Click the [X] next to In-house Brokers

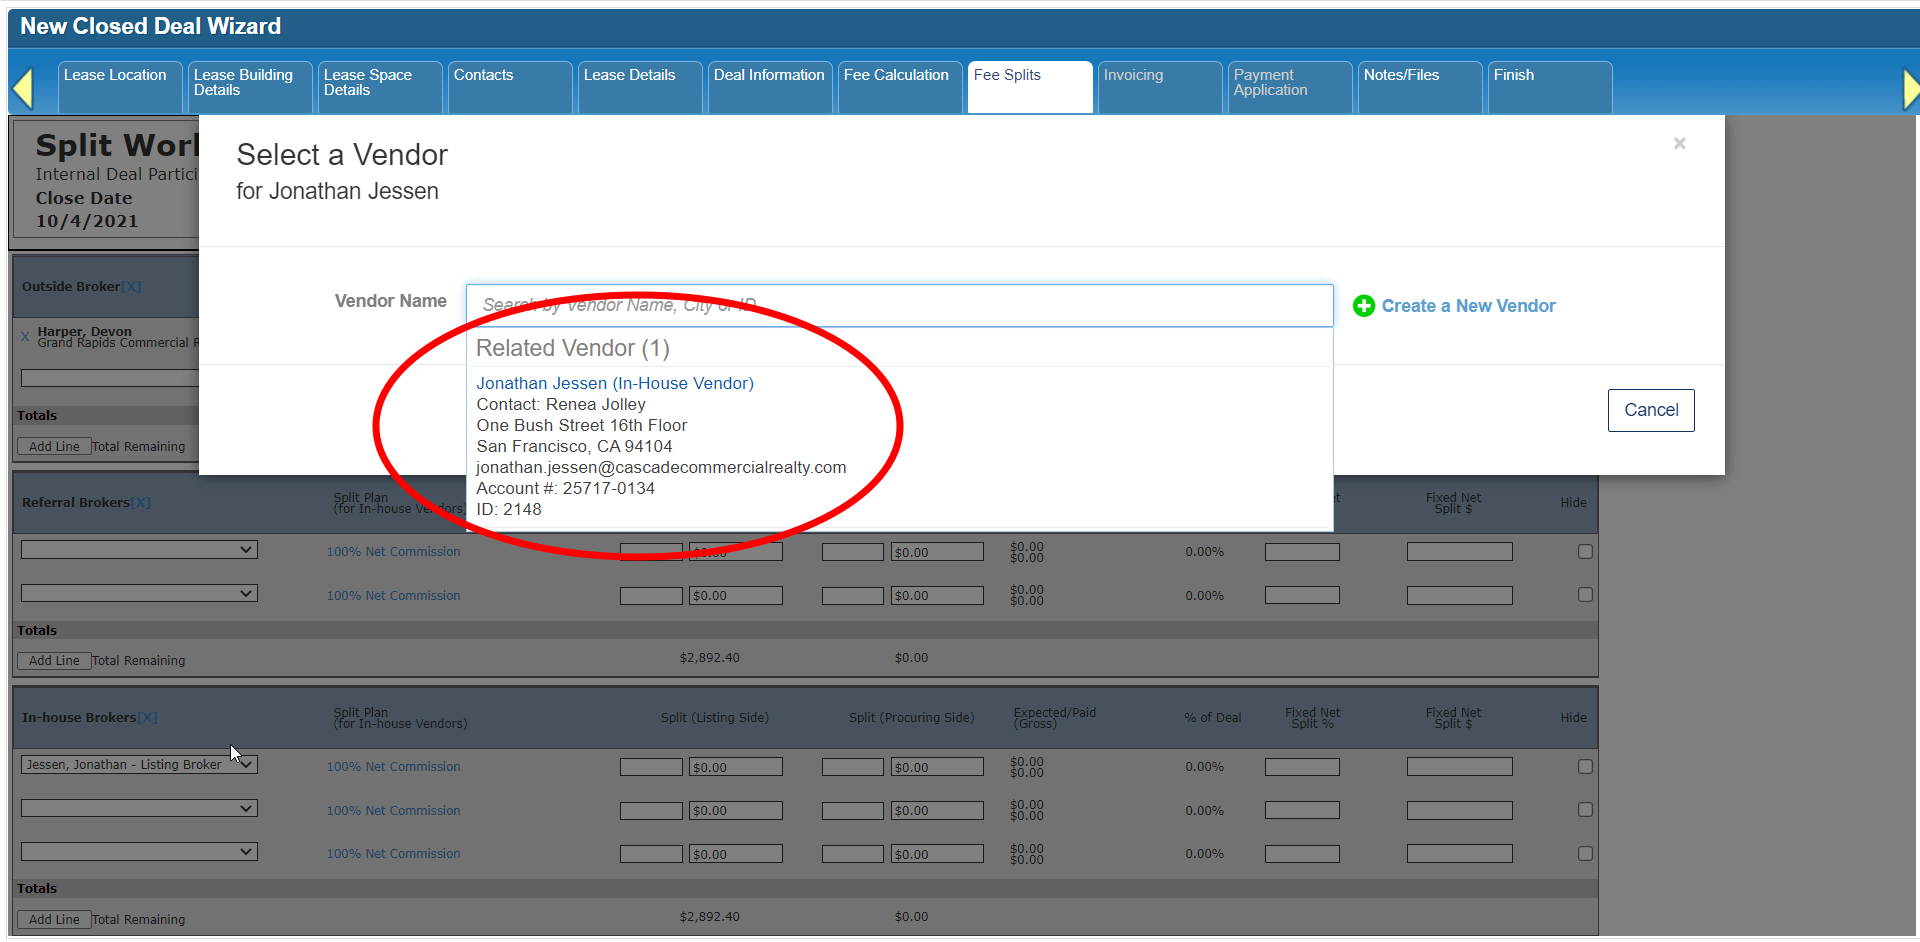(x=147, y=718)
